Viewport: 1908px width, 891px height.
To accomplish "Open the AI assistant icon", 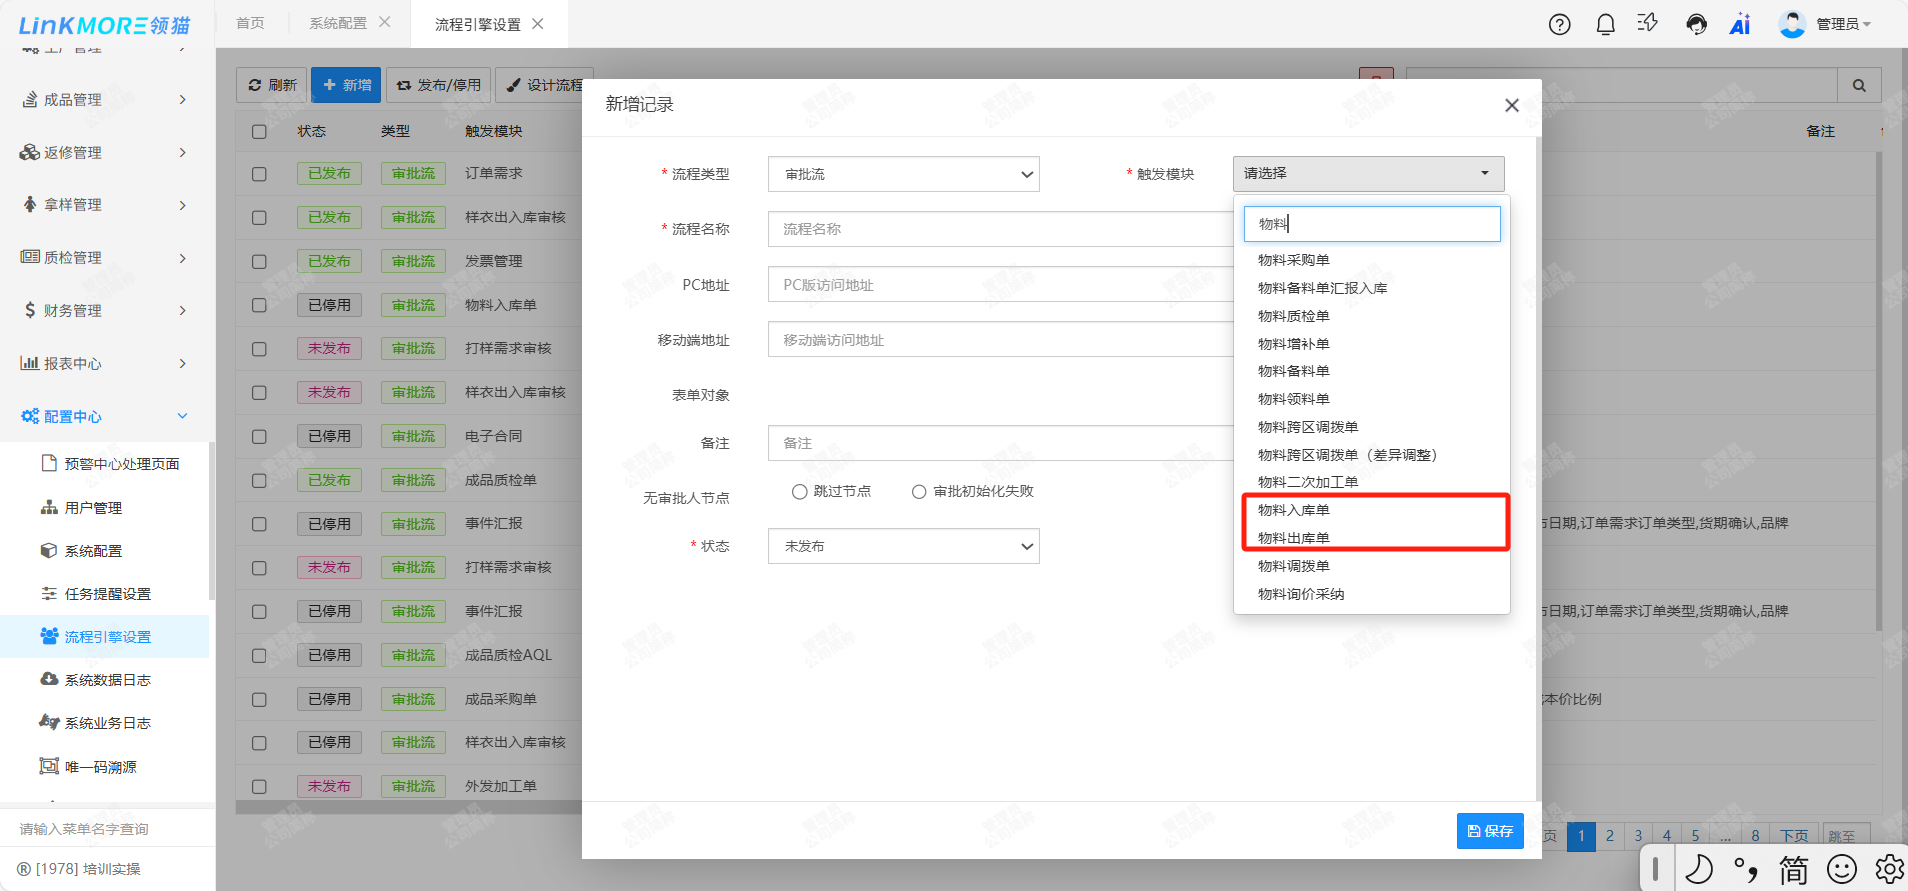I will click(x=1740, y=25).
